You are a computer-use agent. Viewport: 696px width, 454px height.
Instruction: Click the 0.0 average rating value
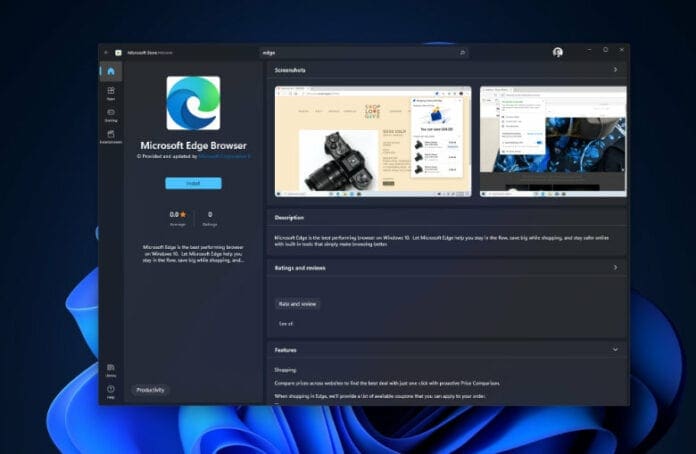174,214
